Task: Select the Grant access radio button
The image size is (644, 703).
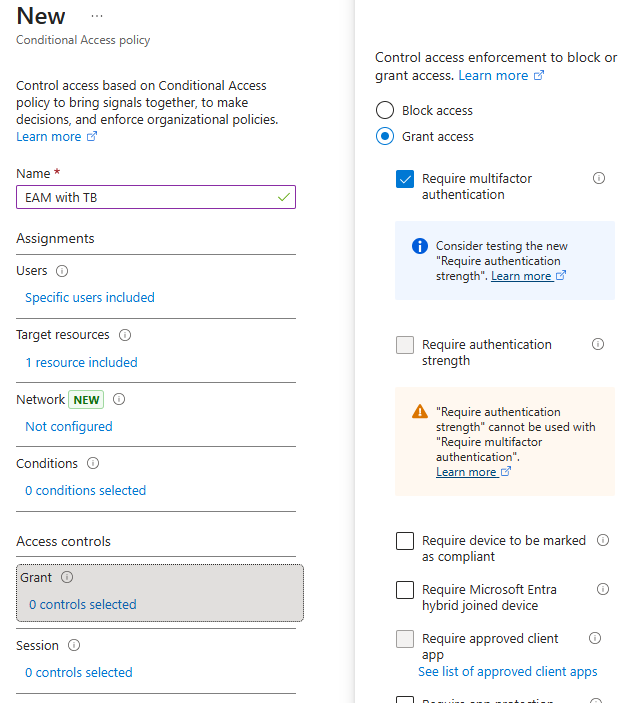Action: click(385, 137)
